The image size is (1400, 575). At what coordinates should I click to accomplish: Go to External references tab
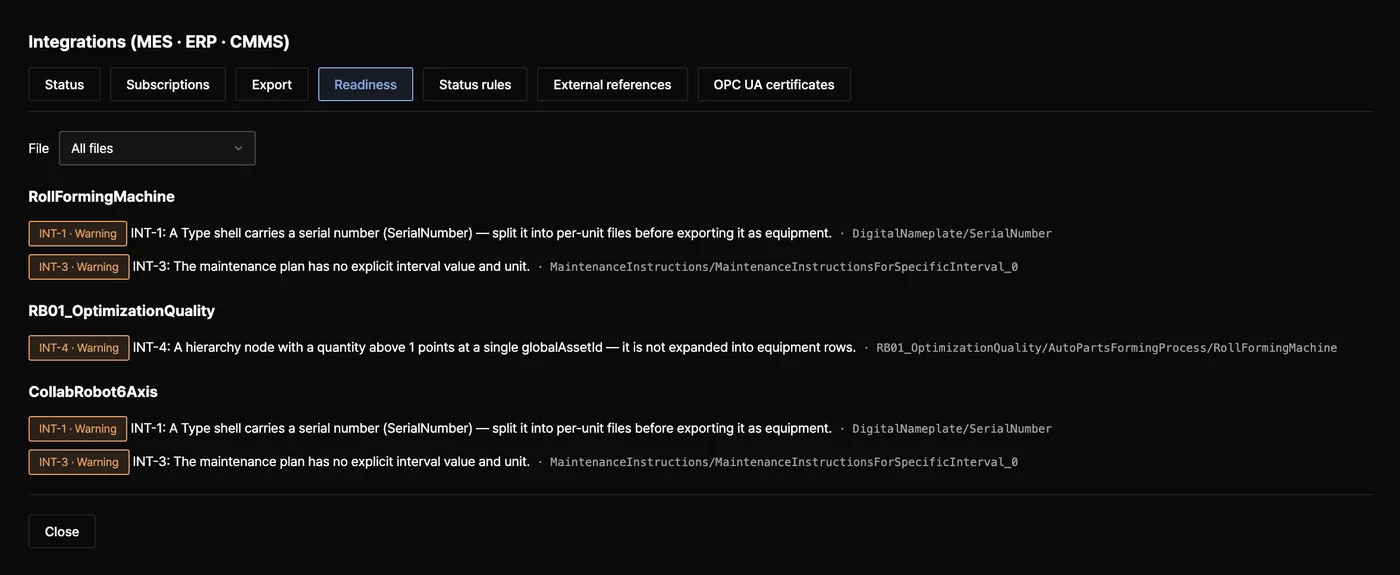[x=612, y=85]
